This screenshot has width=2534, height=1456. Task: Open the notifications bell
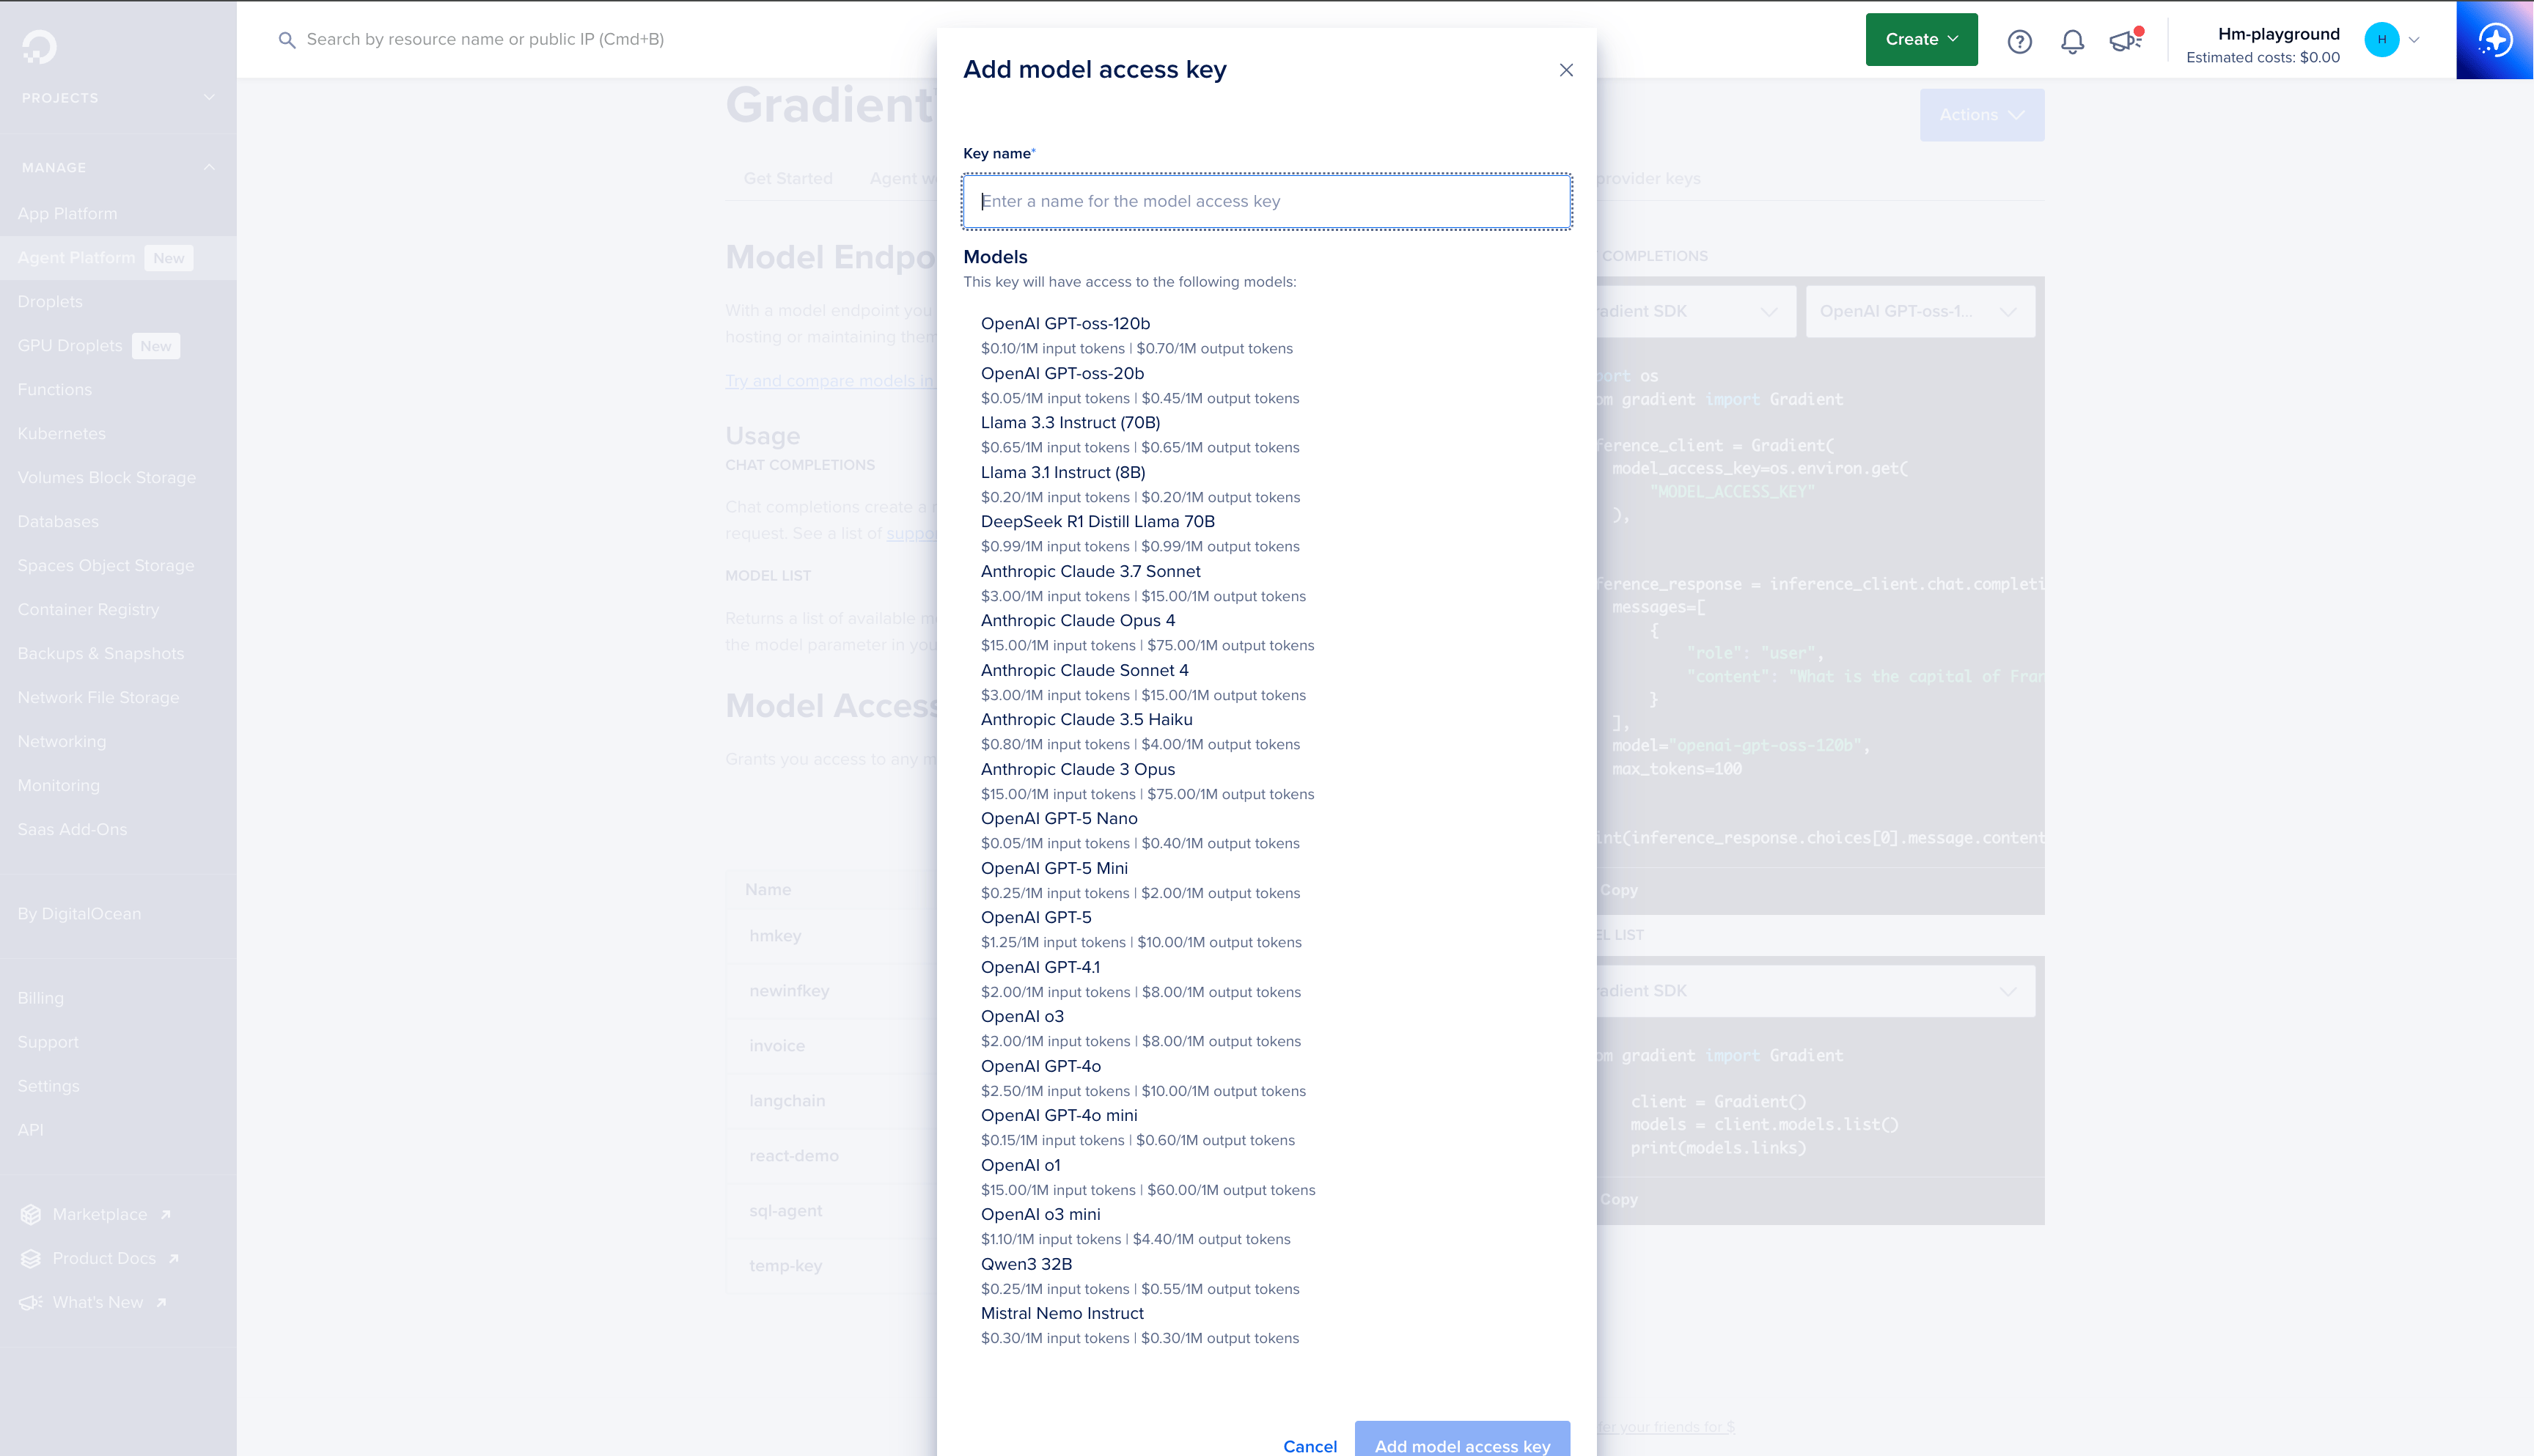(x=2072, y=41)
